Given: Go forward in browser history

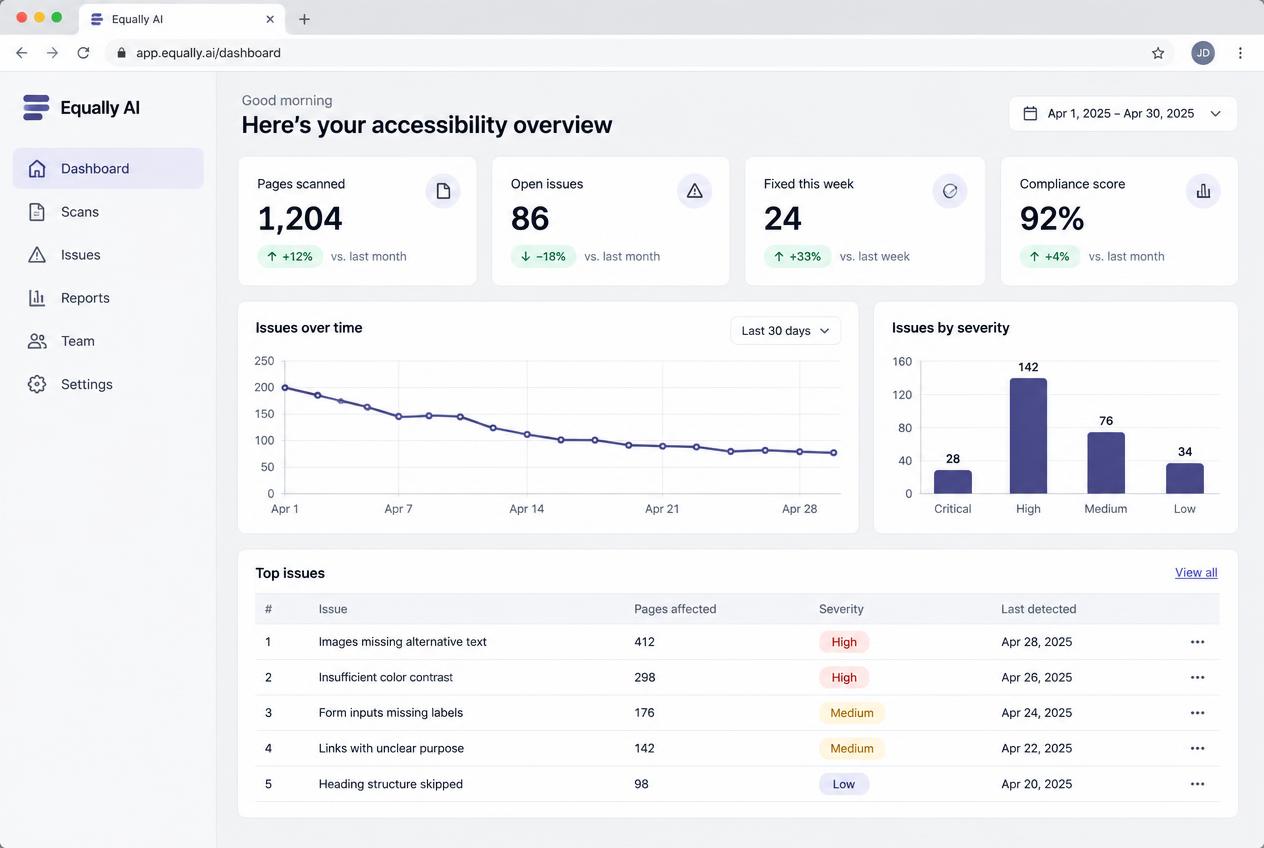Looking at the screenshot, I should click(52, 53).
